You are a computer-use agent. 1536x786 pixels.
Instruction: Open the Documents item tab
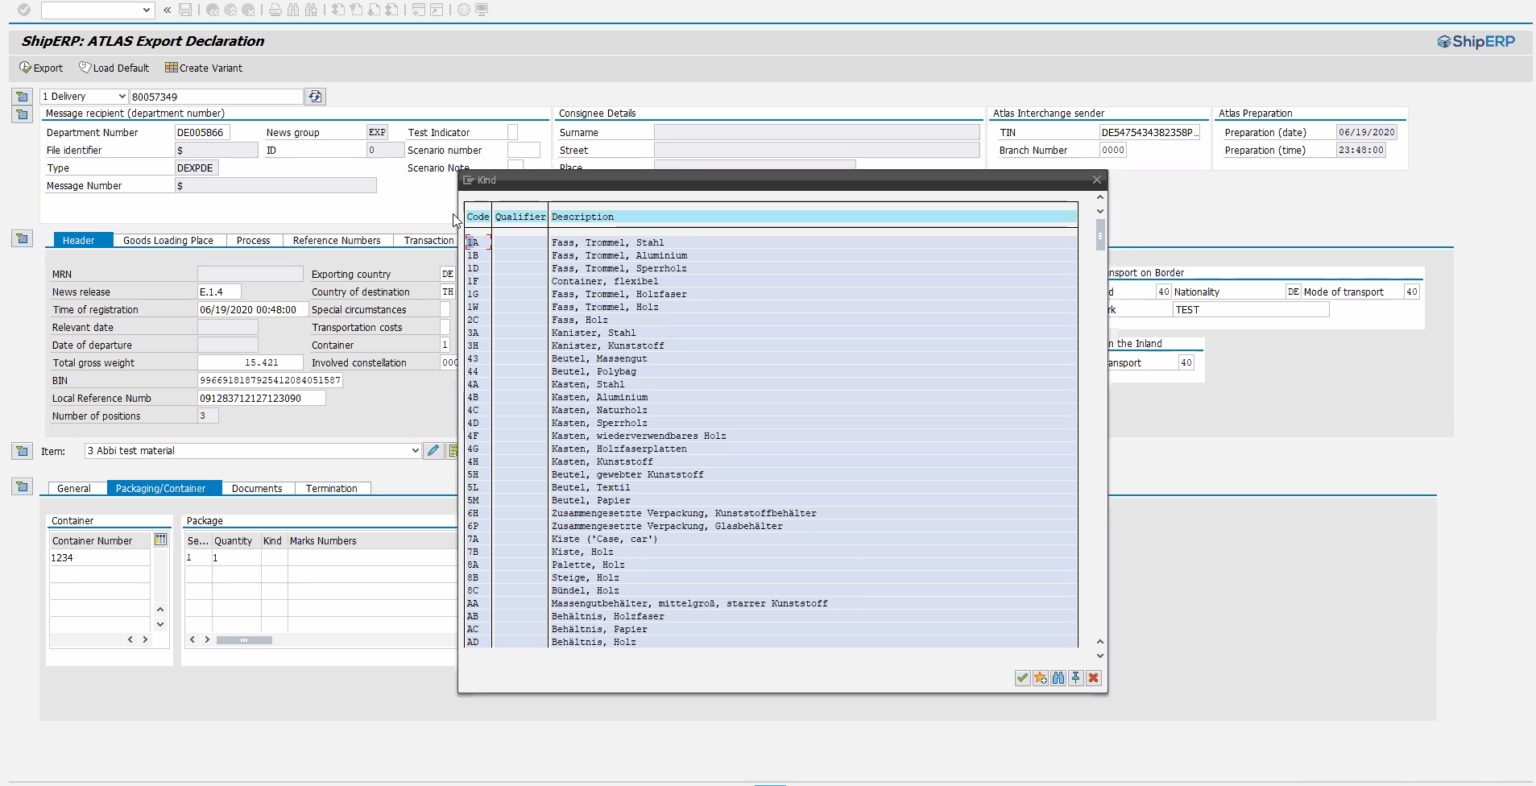257,488
